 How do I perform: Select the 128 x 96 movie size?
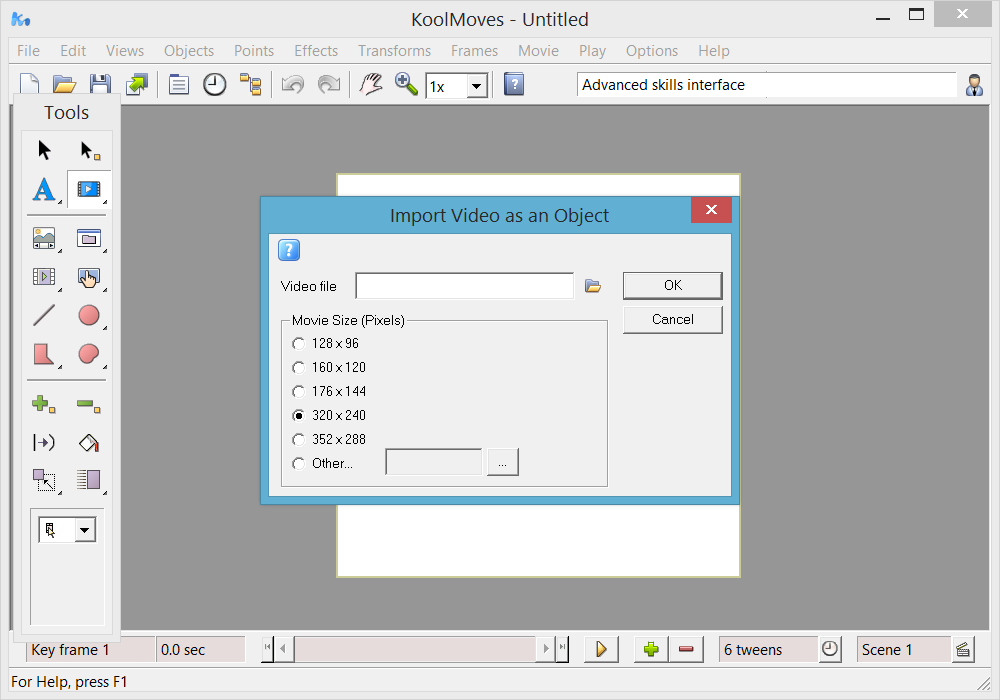[x=325, y=344]
